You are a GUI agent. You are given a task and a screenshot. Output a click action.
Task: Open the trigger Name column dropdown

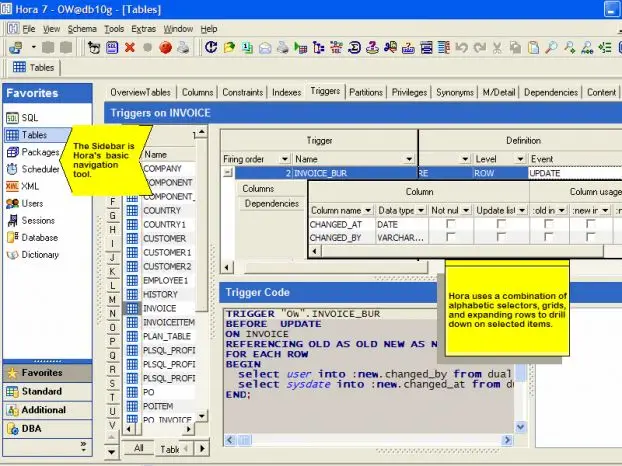coord(409,159)
